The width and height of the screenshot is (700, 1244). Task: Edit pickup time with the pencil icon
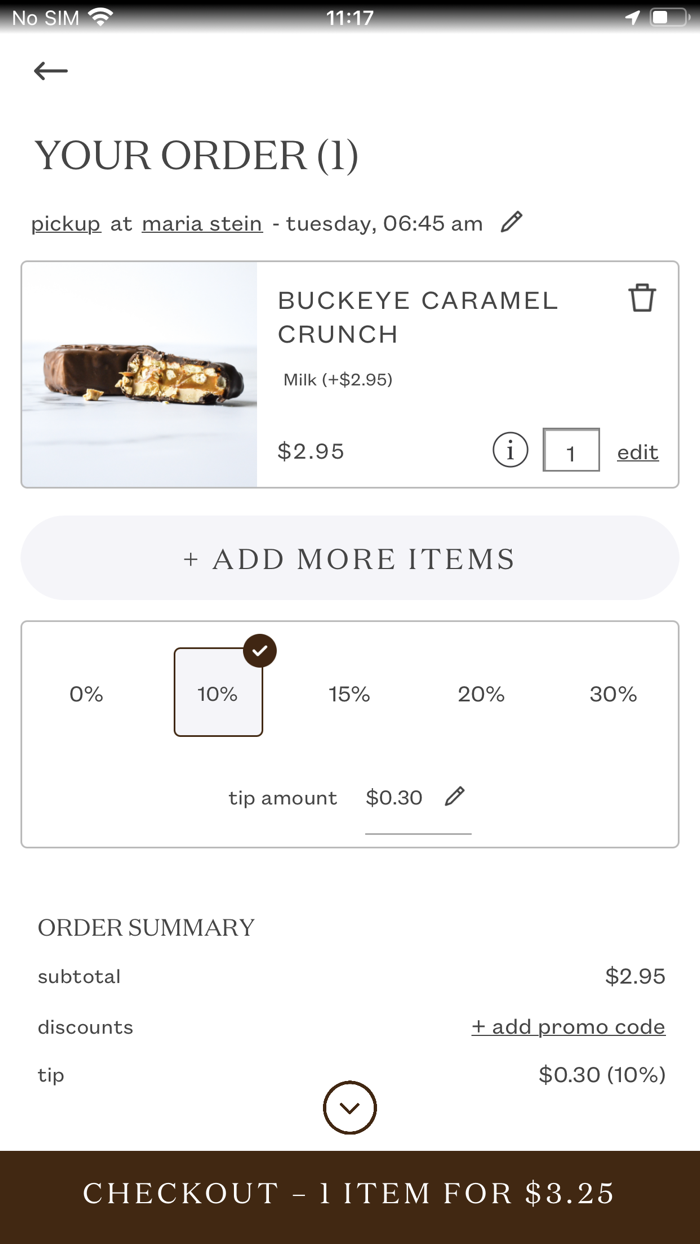[x=512, y=222]
